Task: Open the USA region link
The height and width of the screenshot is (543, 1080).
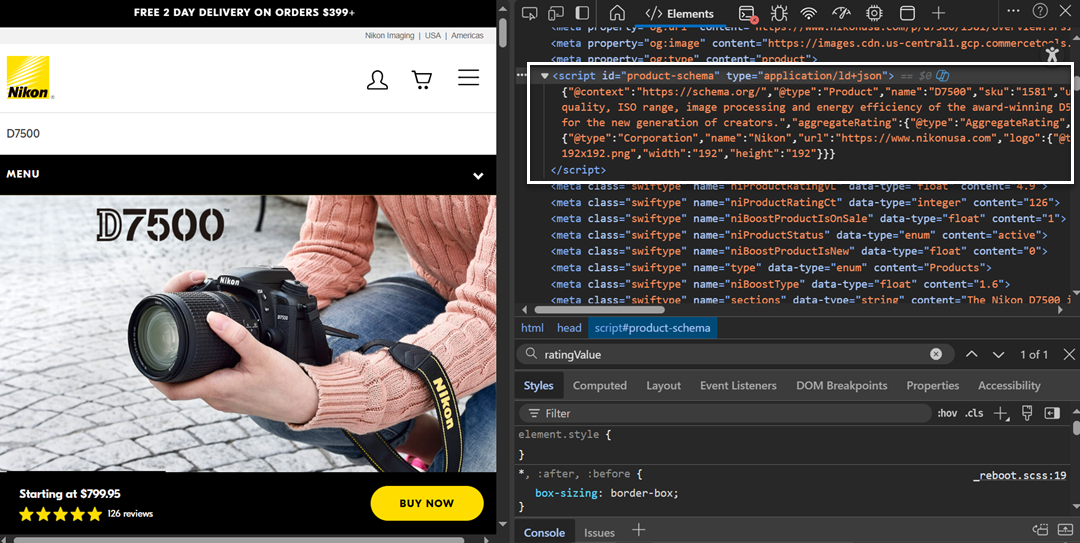Action: [x=433, y=36]
